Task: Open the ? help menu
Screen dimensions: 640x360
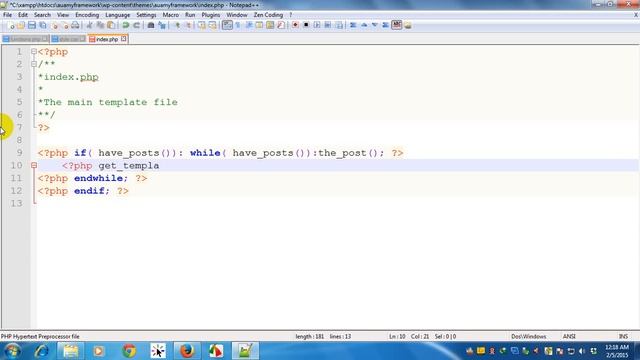Action: [291, 15]
